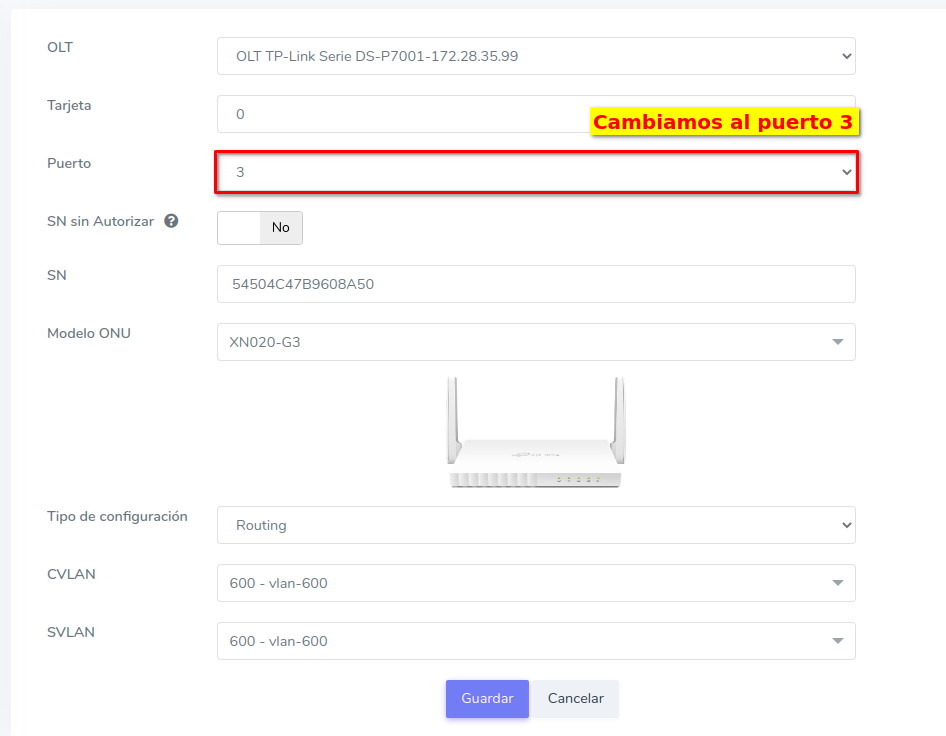Click the OLT TP-Link Serie selected value
946x736 pixels.
(x=377, y=56)
